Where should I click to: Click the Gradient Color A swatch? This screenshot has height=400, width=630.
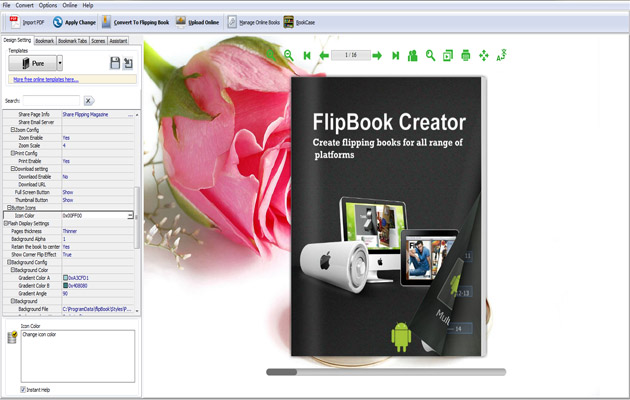point(65,278)
